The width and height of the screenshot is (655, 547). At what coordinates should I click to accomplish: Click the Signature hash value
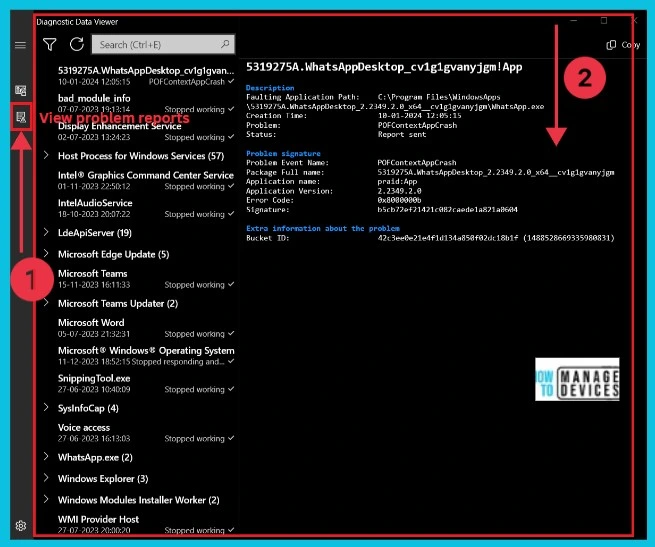pos(447,209)
